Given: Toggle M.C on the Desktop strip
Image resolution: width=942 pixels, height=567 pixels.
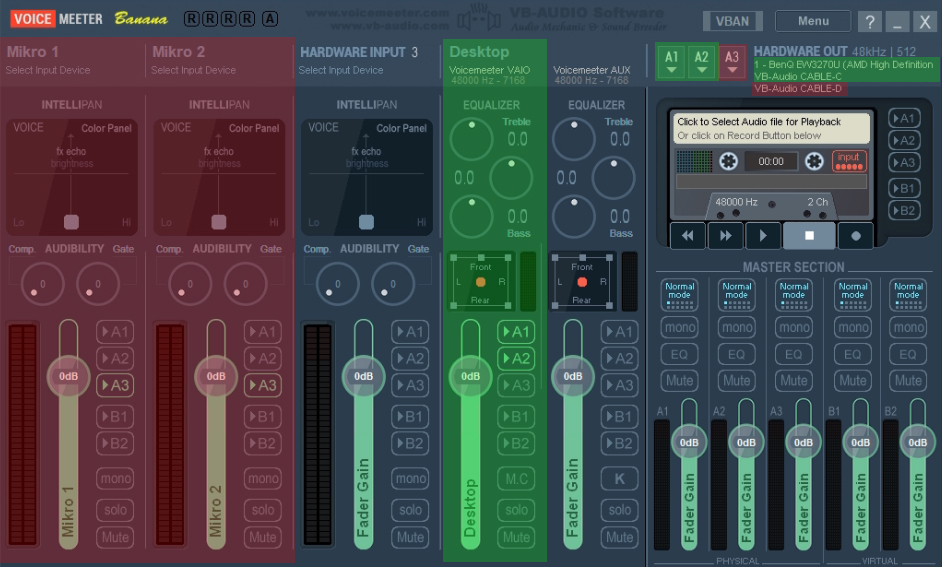Looking at the screenshot, I should (x=516, y=479).
